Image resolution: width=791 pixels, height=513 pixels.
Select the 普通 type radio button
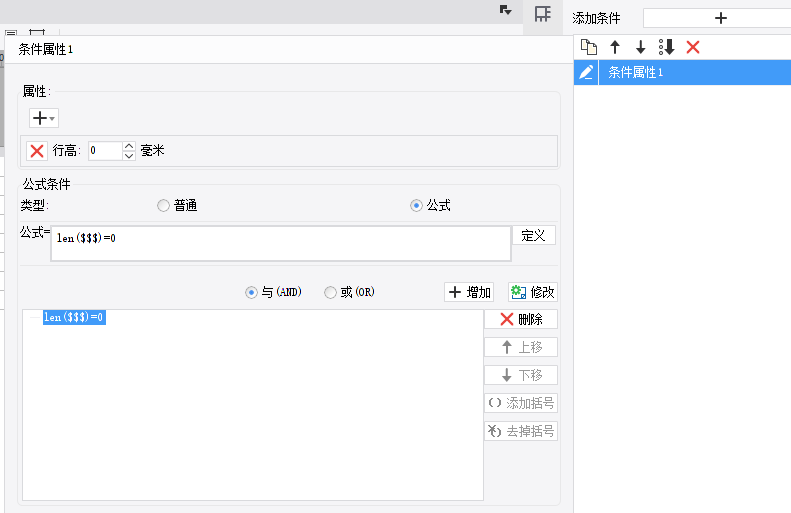[x=163, y=206]
